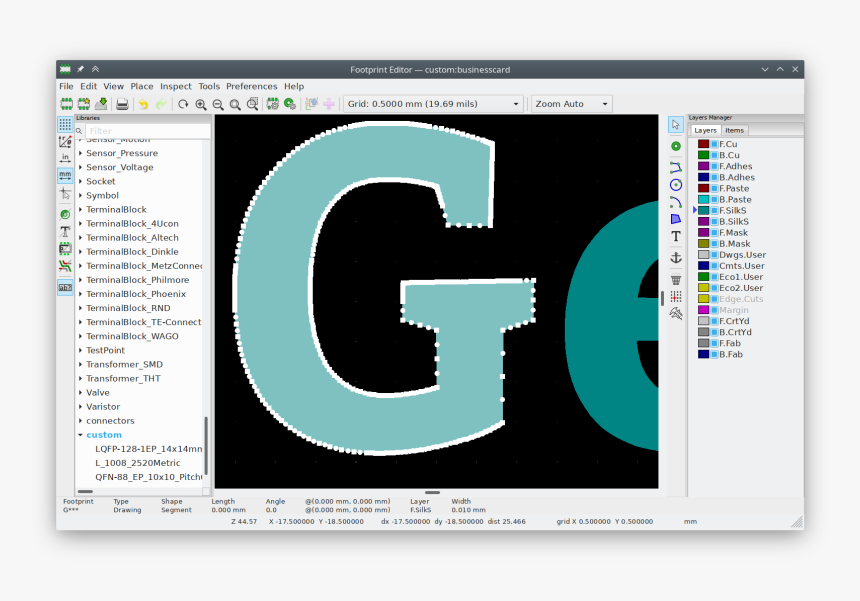Image resolution: width=860 pixels, height=601 pixels.
Task: Toggle pads outline sketch mode
Action: coord(65,214)
